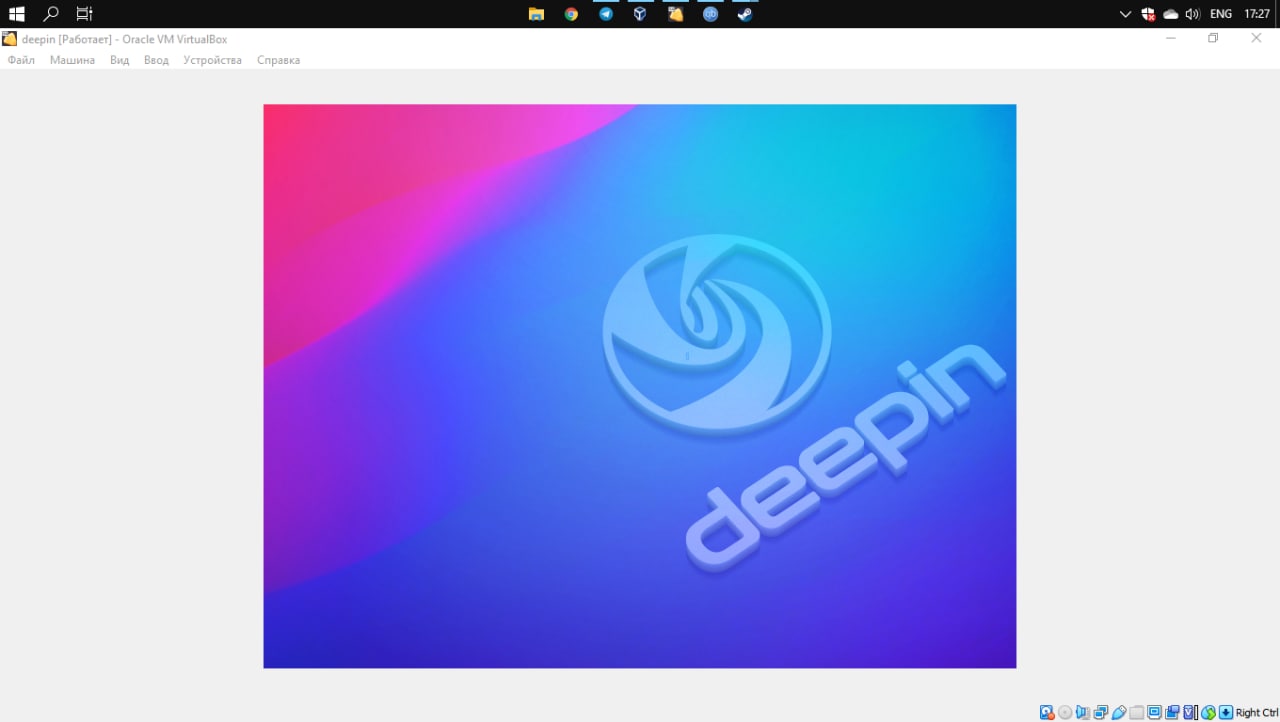Open the Вид menu
Screen dimensions: 1280x722
click(120, 60)
